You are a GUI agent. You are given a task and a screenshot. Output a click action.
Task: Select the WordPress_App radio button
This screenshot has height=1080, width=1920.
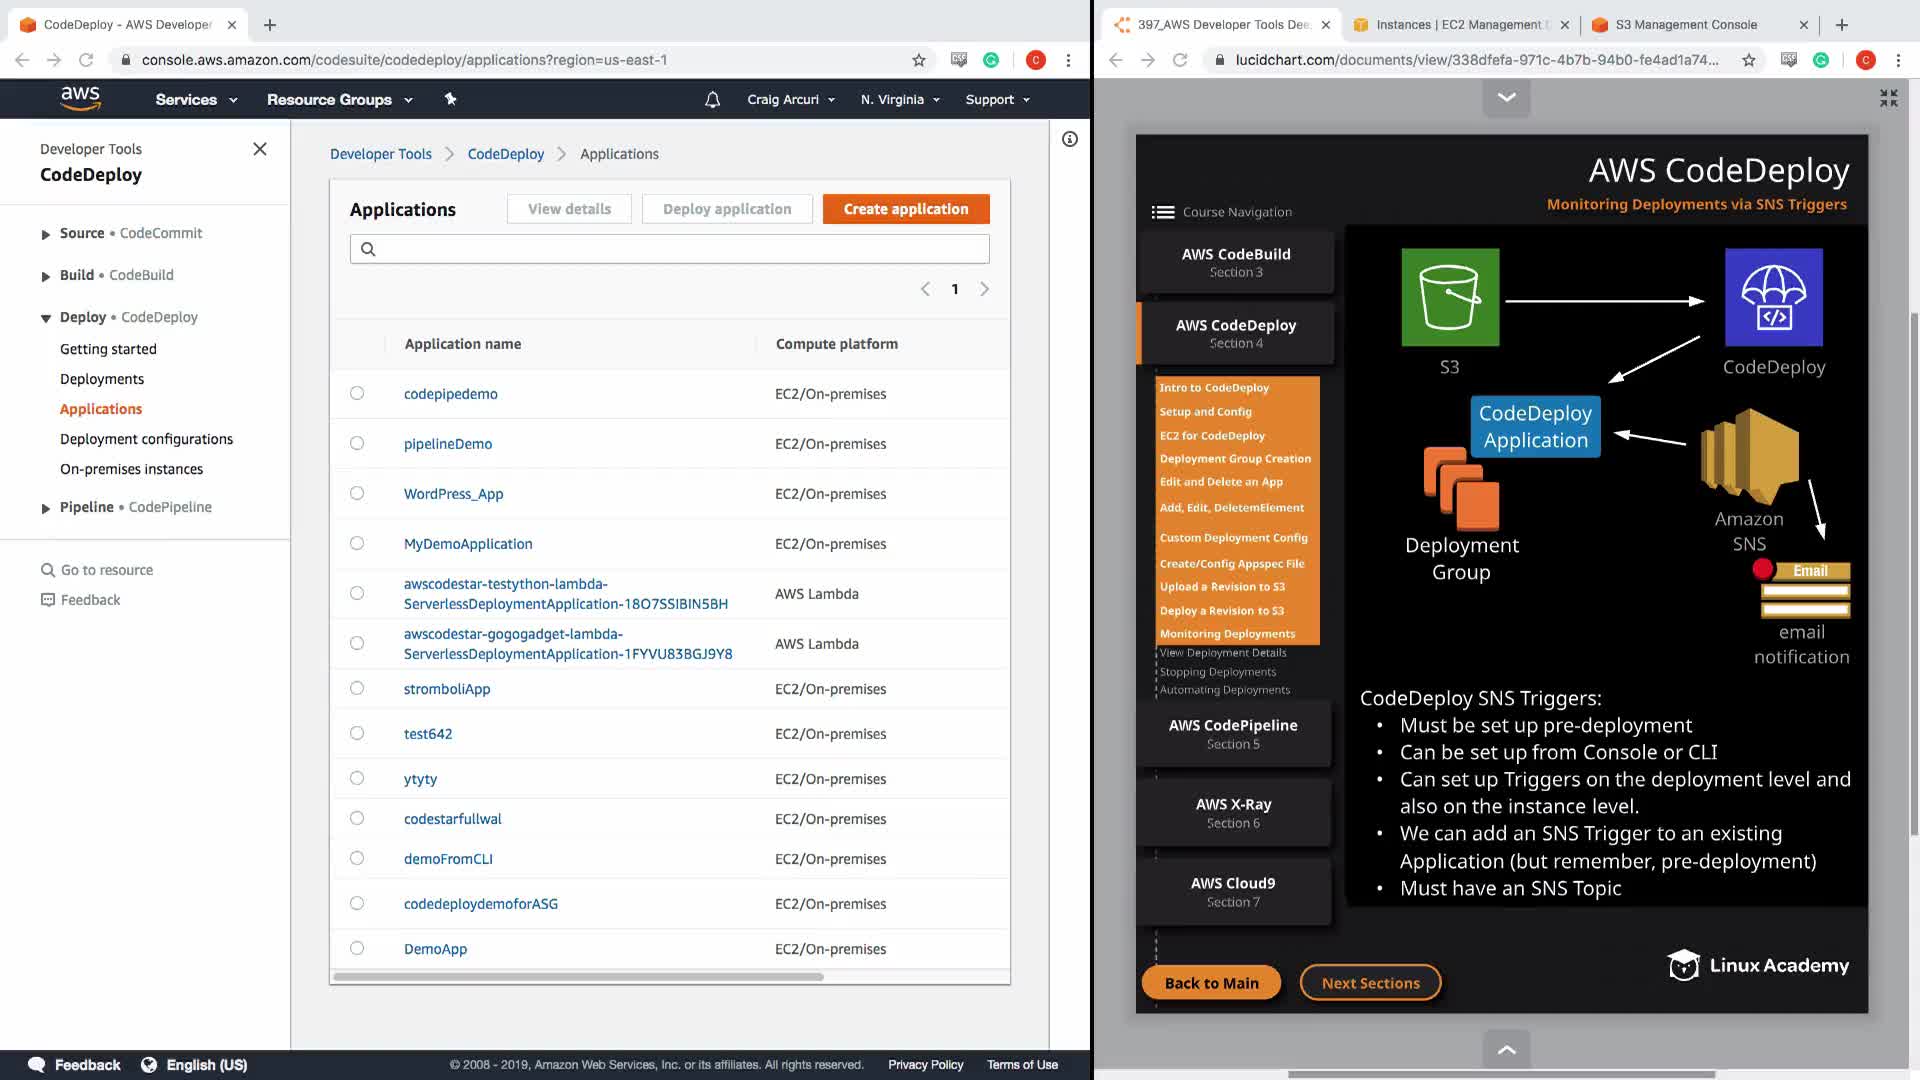pyautogui.click(x=357, y=493)
